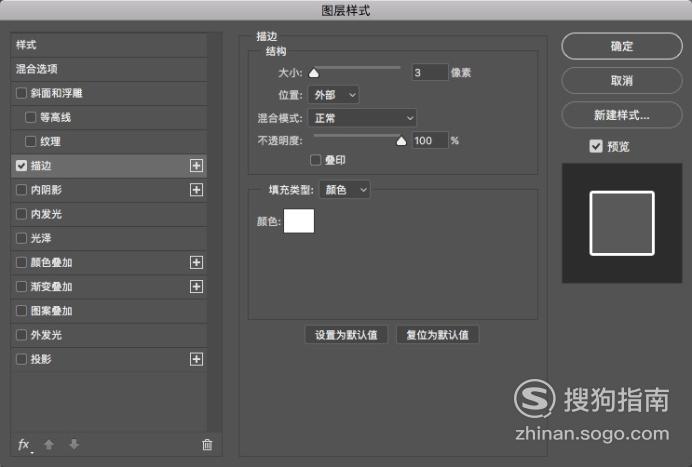Screen dimensions: 692x467
Task: Click the plus icon beside 内阴影
Action: [196, 190]
